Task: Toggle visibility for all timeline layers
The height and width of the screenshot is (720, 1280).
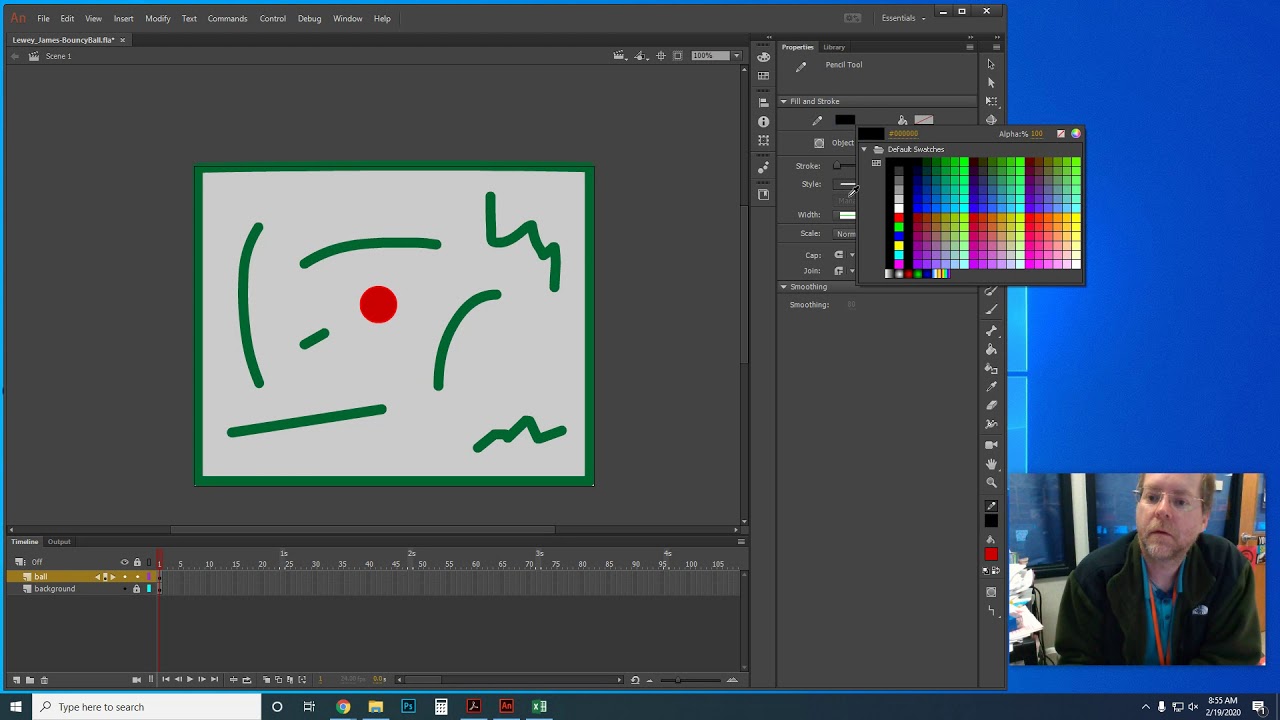Action: [x=125, y=562]
